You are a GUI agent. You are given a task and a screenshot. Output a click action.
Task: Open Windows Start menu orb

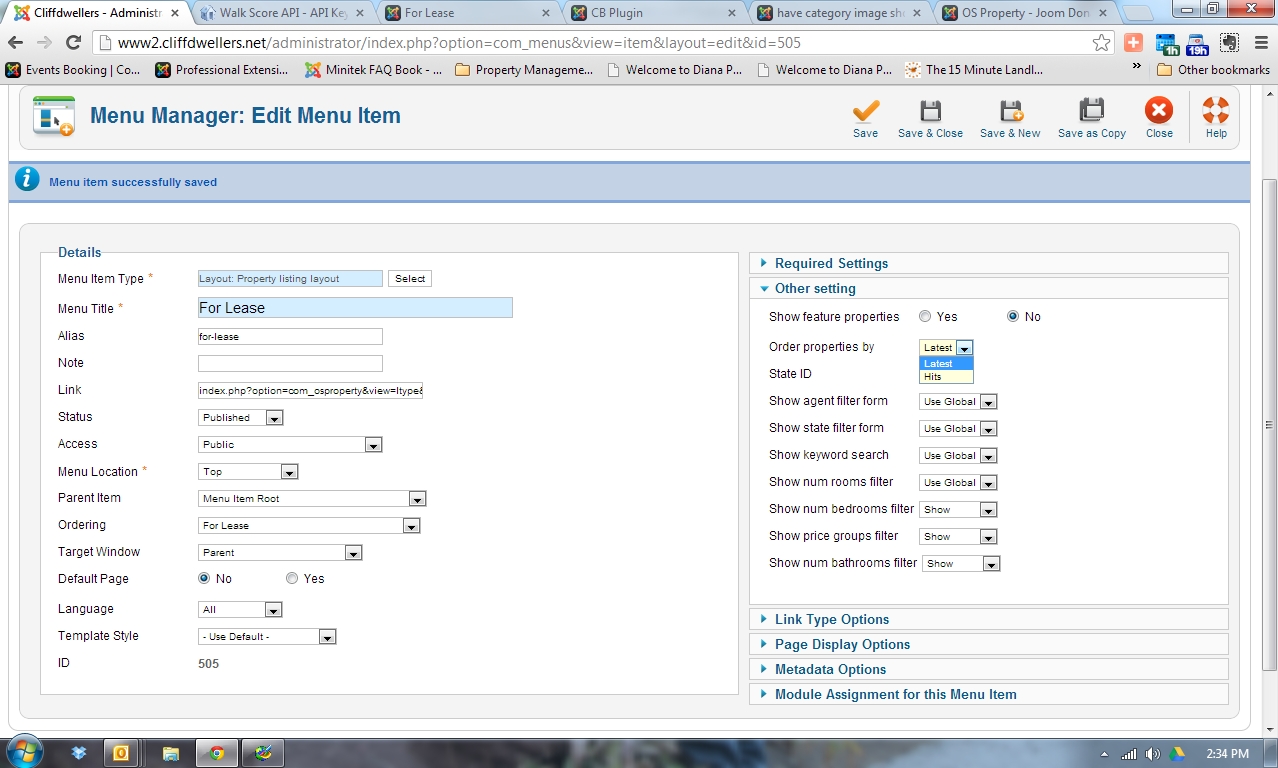pyautogui.click(x=24, y=752)
